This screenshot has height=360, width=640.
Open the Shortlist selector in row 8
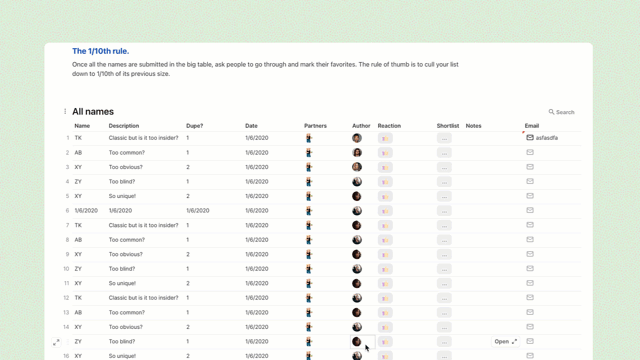pos(444,240)
